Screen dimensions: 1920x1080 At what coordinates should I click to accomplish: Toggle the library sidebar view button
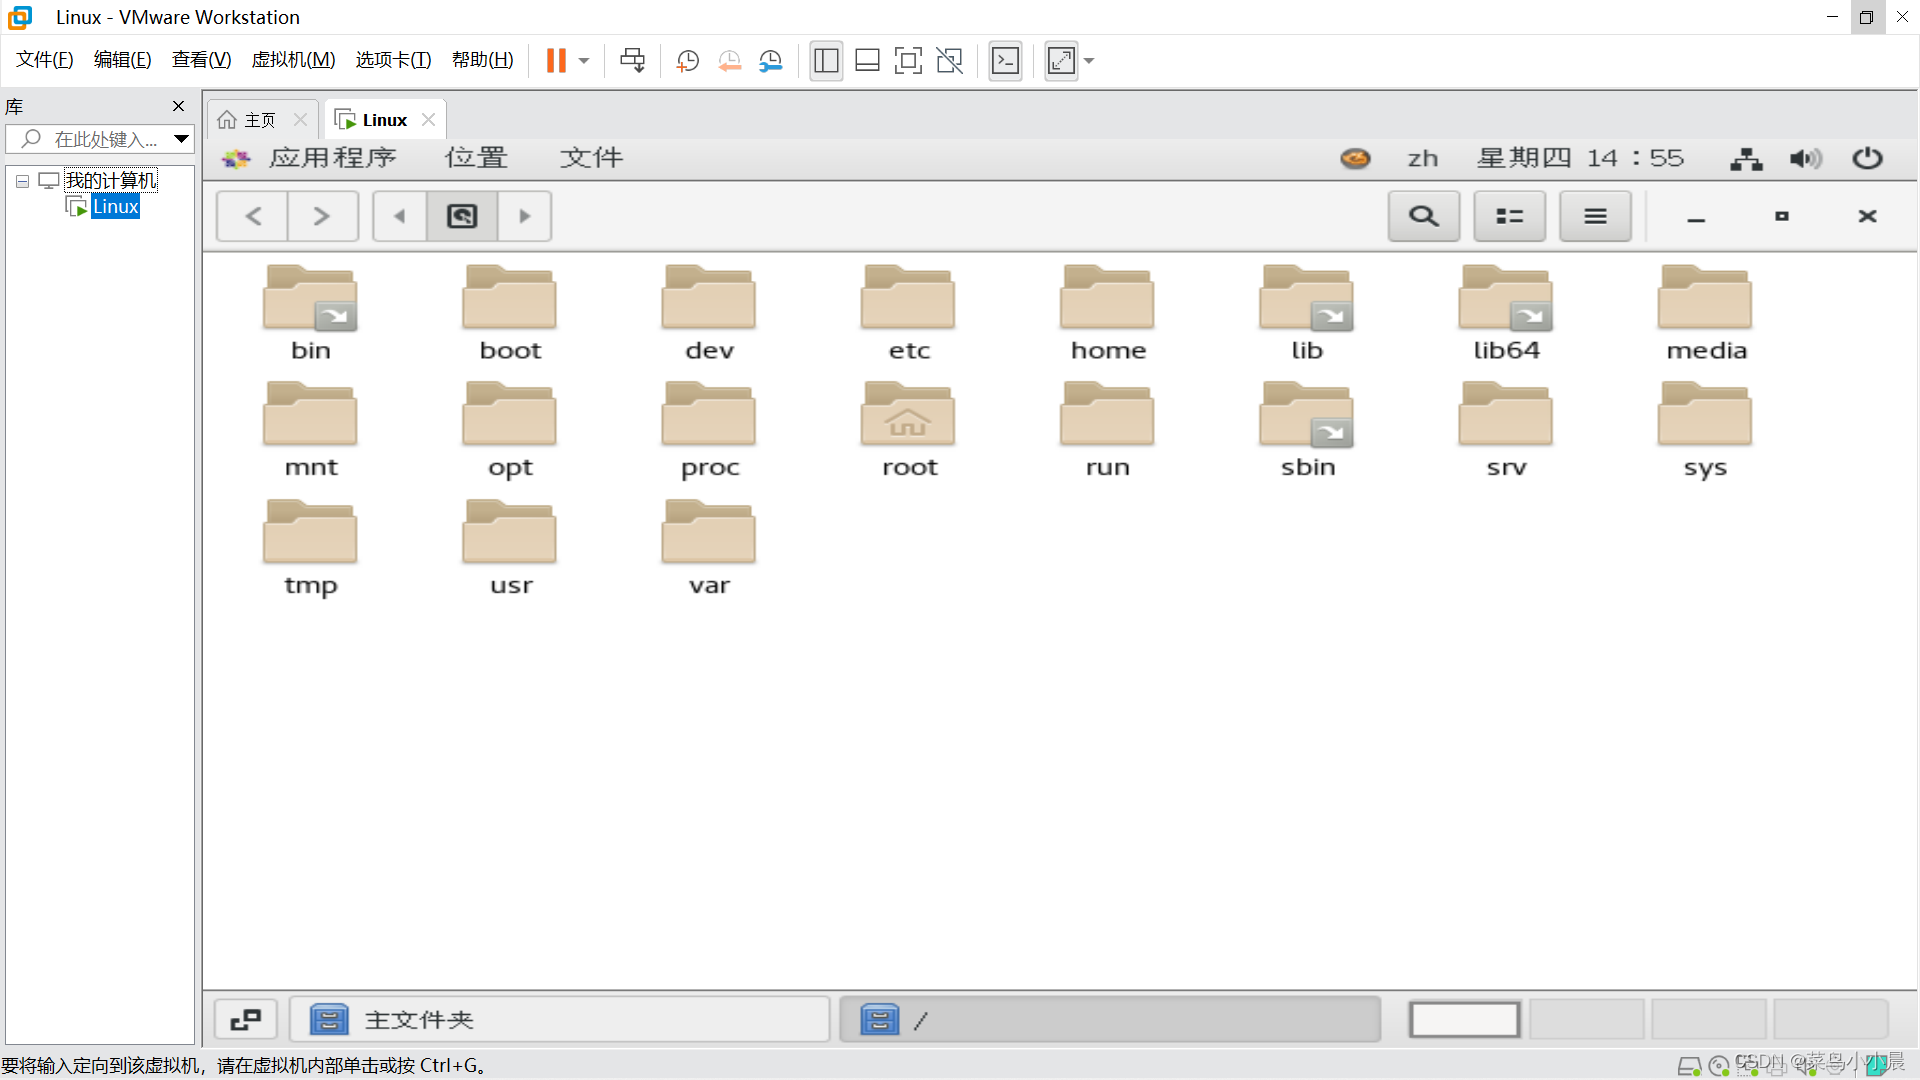(x=826, y=61)
